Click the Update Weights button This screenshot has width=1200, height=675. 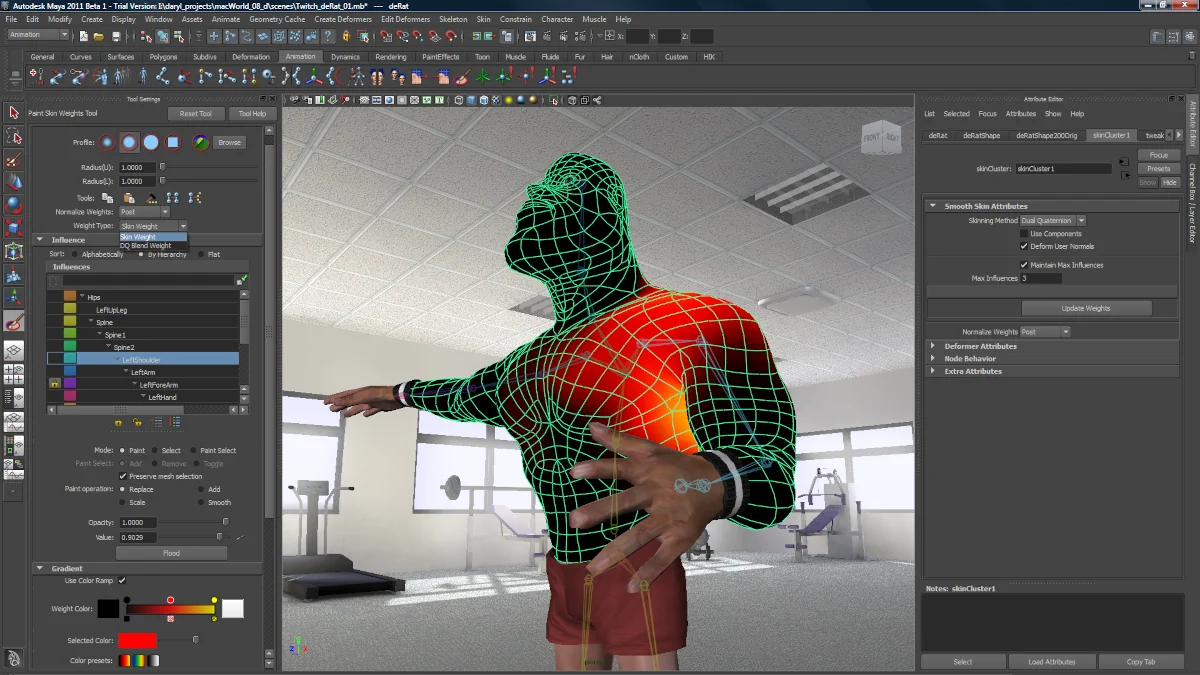pos(1086,308)
